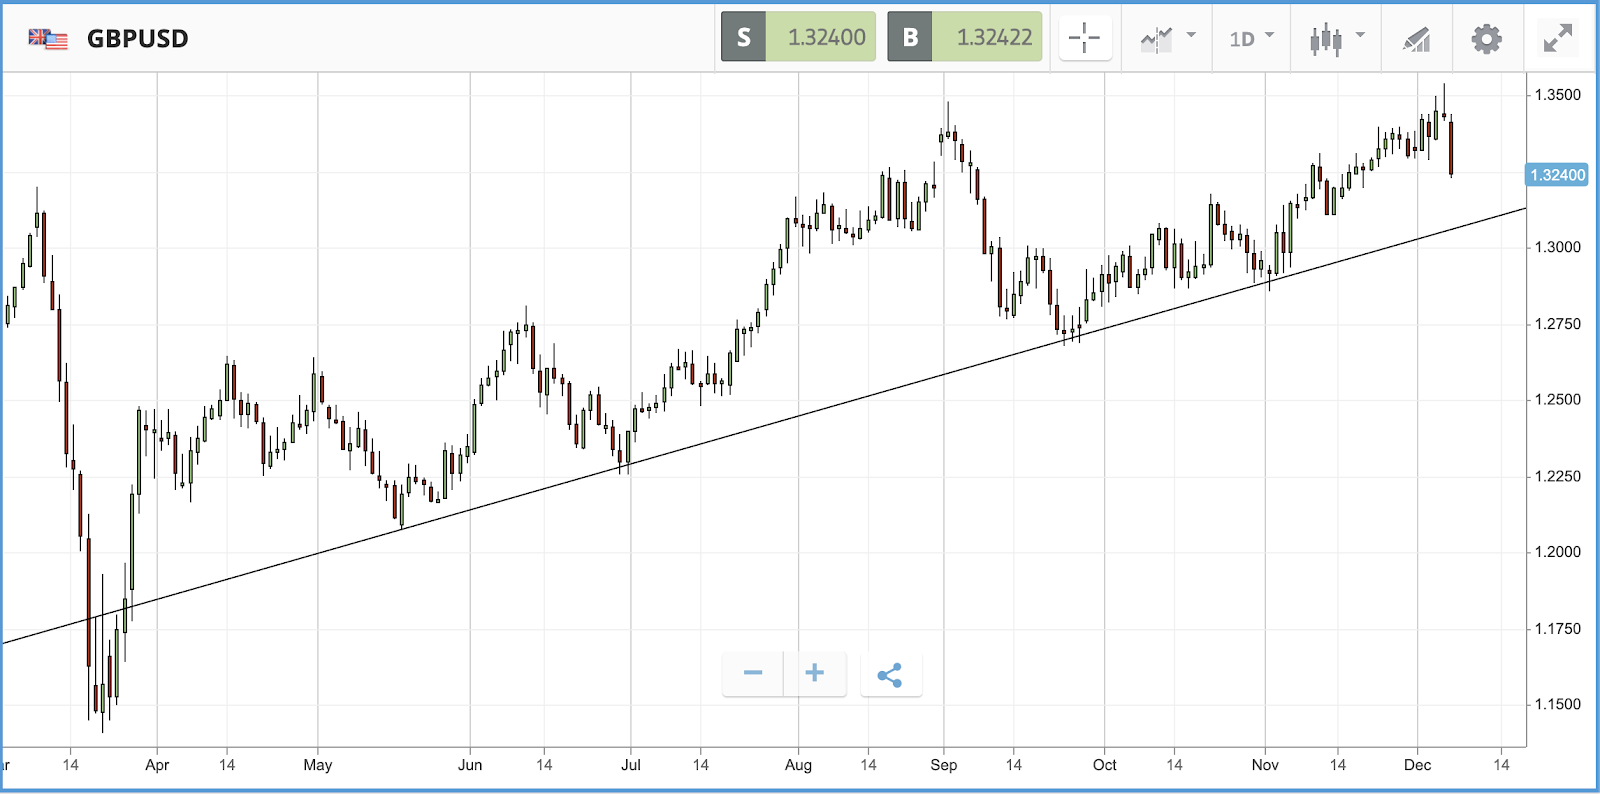Open chart settings gear
This screenshot has height=794, width=1600.
(1487, 39)
